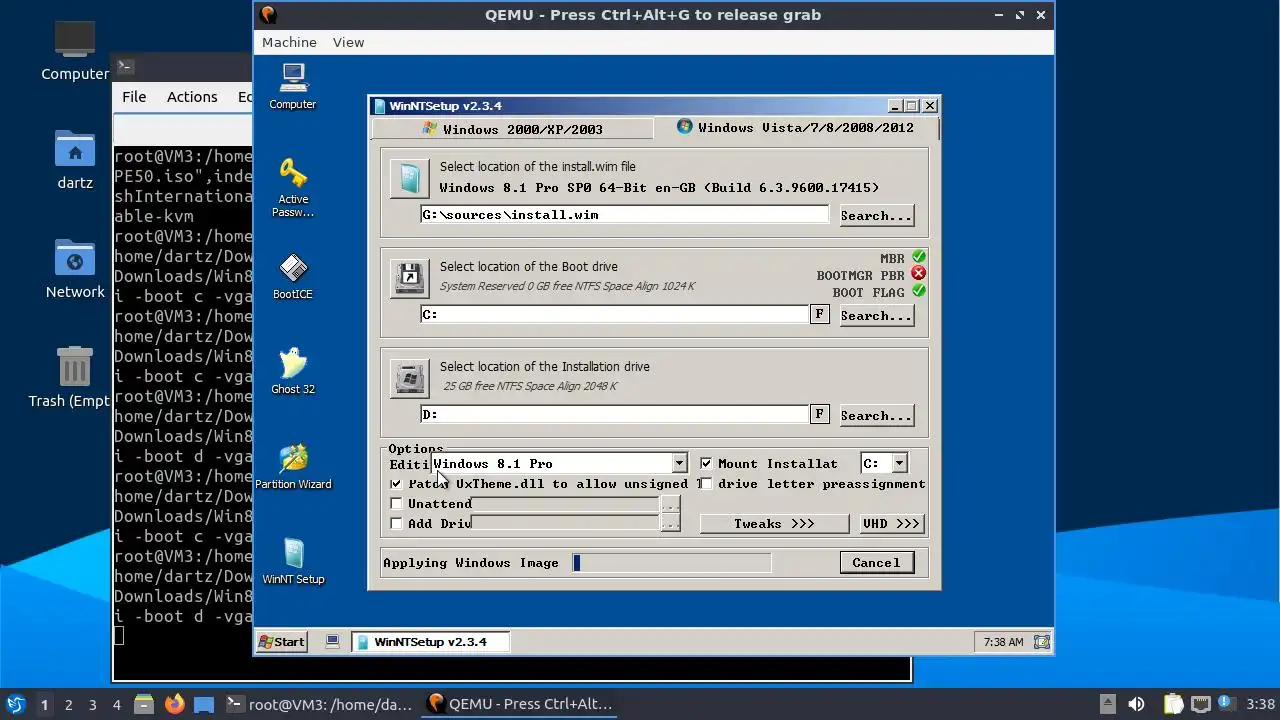This screenshot has width=1280, height=720.
Task: Open the volume speaker icon in host tray
Action: coord(1136,704)
